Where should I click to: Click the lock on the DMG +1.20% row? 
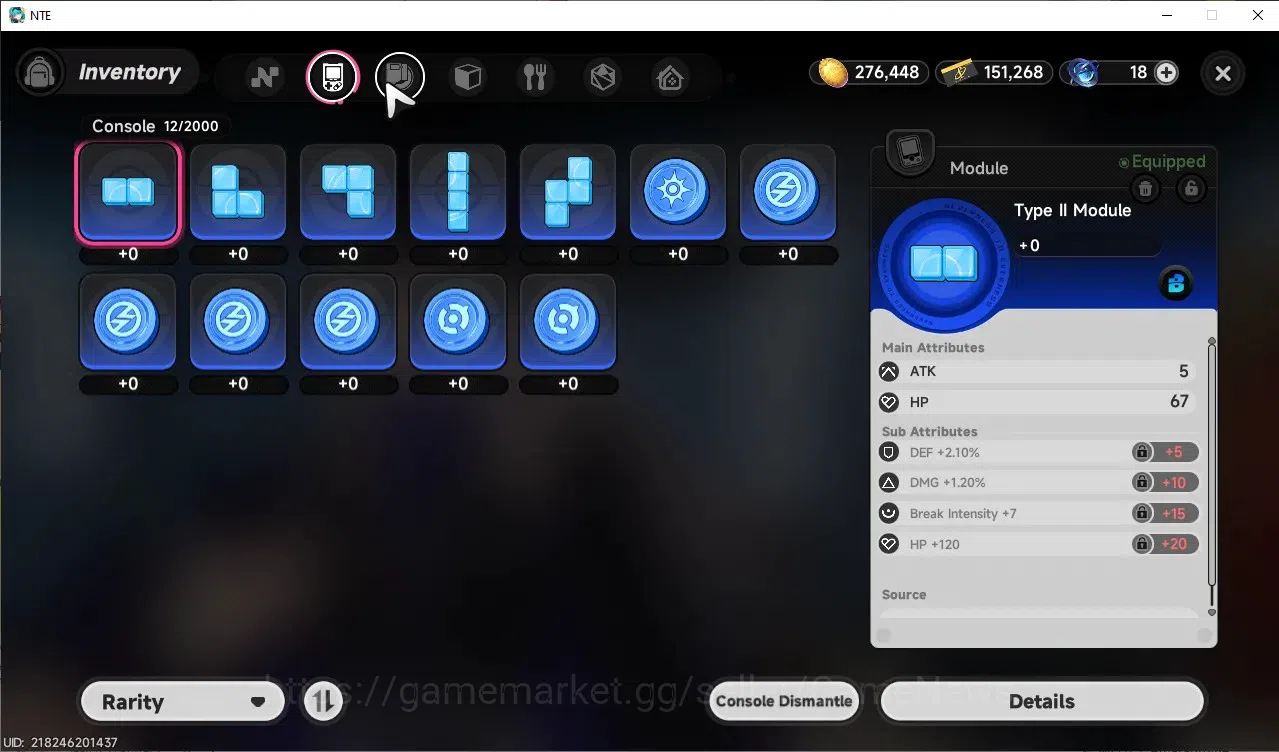1141,483
